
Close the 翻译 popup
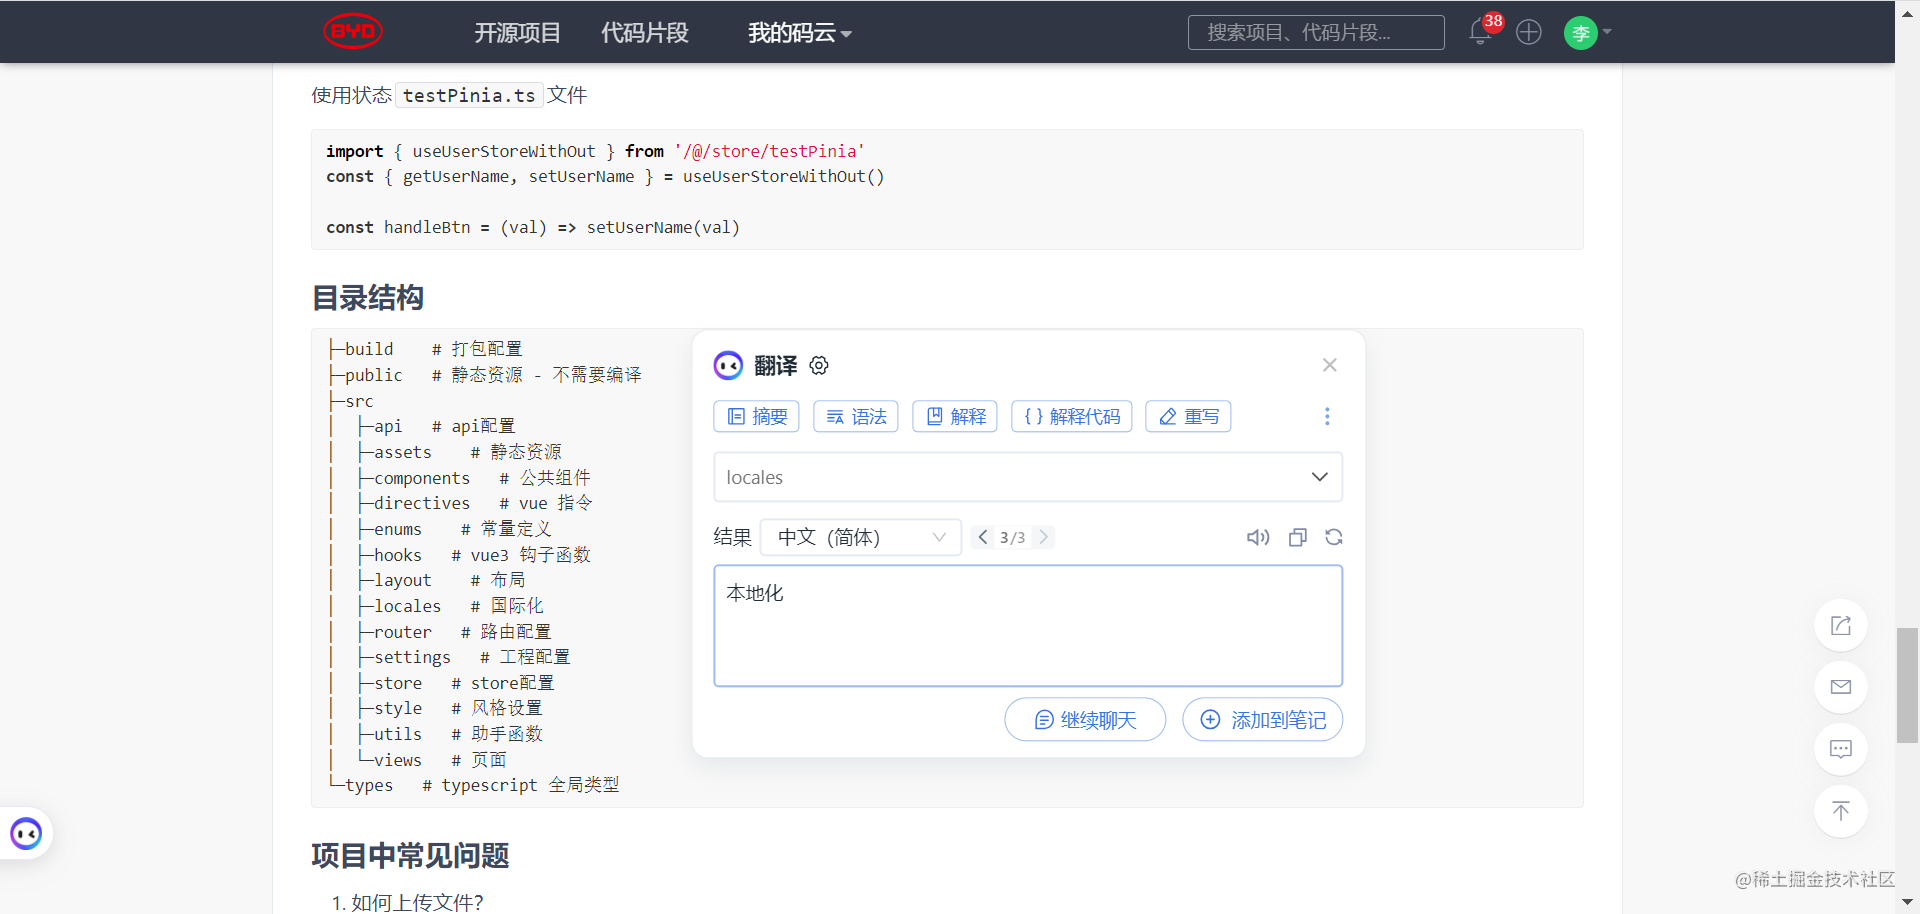[x=1330, y=365]
